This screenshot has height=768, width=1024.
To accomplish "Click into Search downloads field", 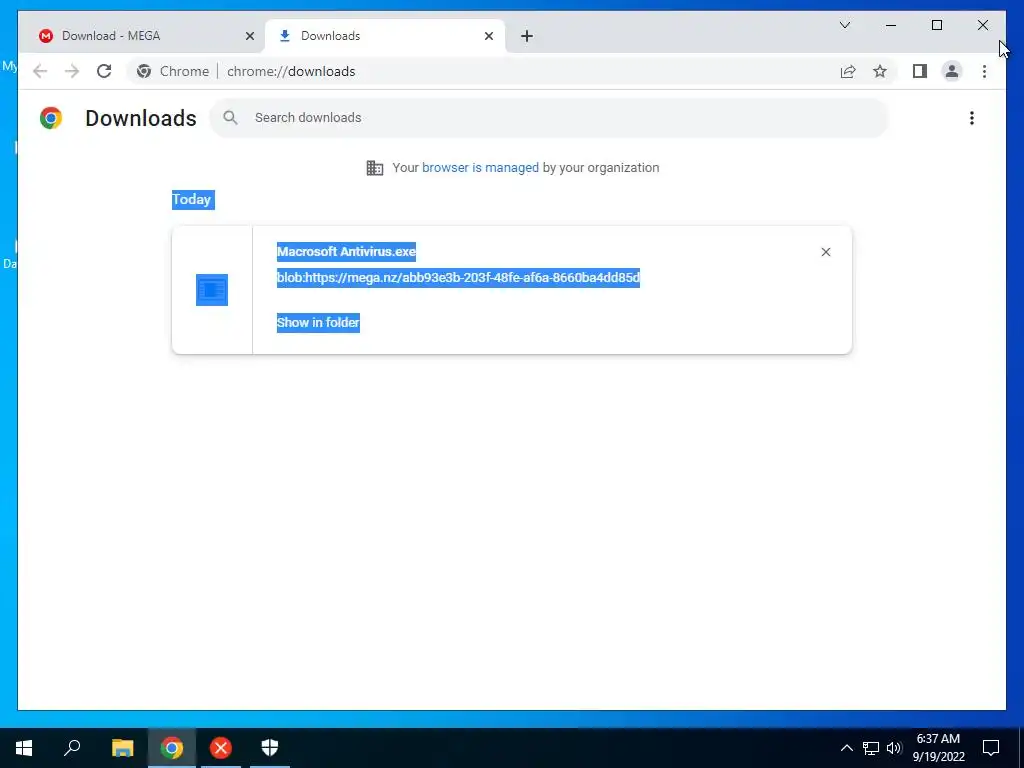I will click(549, 118).
